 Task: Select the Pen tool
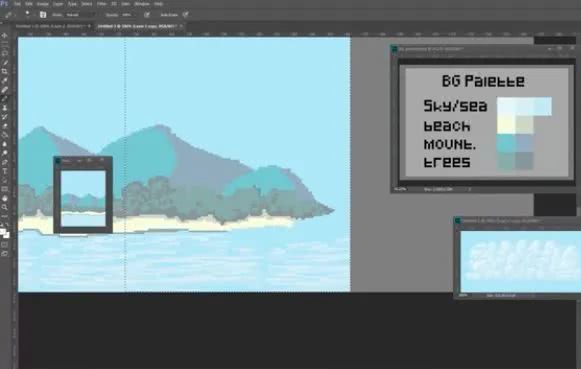click(5, 162)
